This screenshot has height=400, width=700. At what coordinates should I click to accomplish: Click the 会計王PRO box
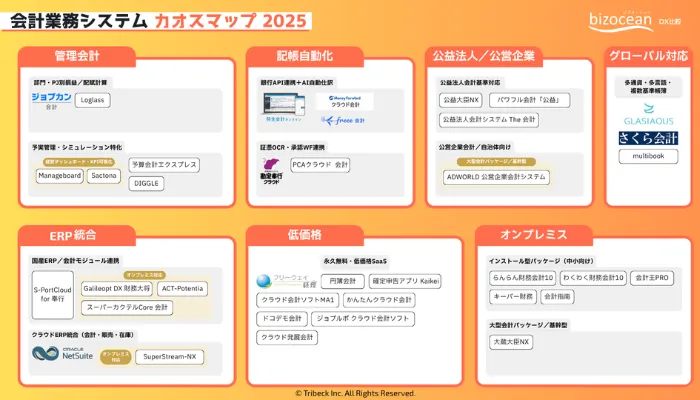(x=652, y=278)
